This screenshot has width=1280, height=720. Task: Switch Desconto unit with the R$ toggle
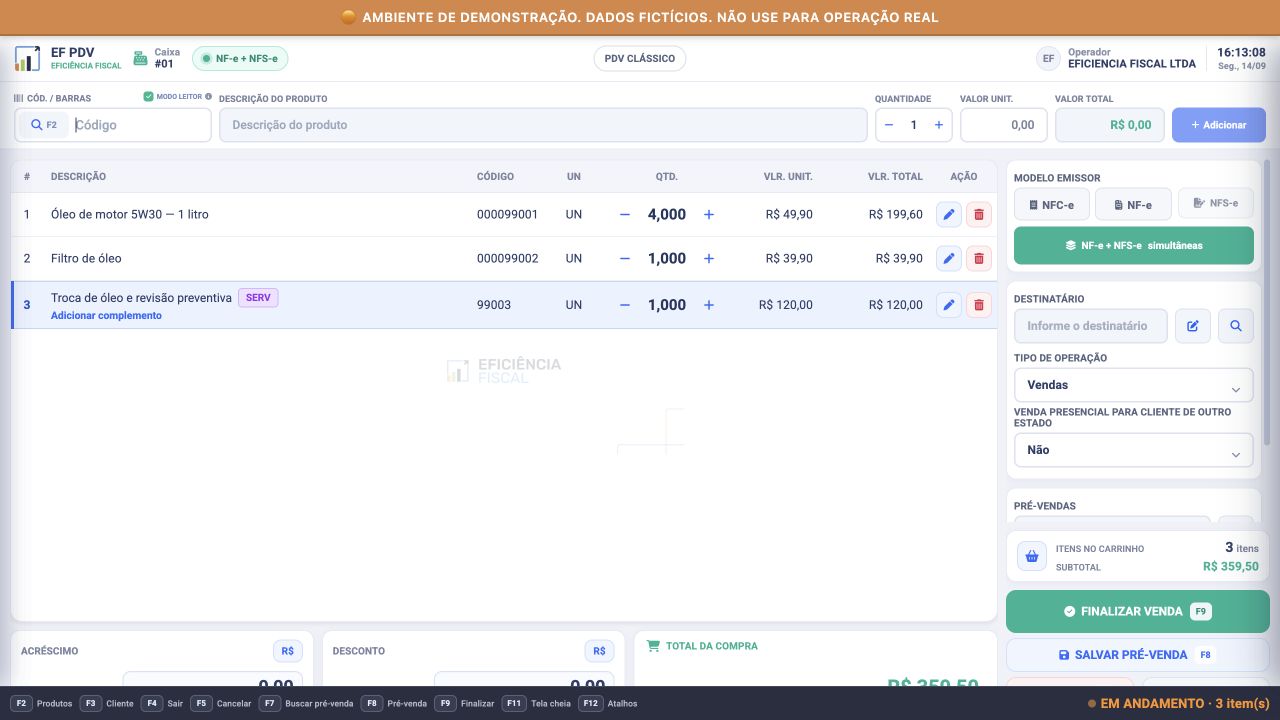(x=600, y=651)
